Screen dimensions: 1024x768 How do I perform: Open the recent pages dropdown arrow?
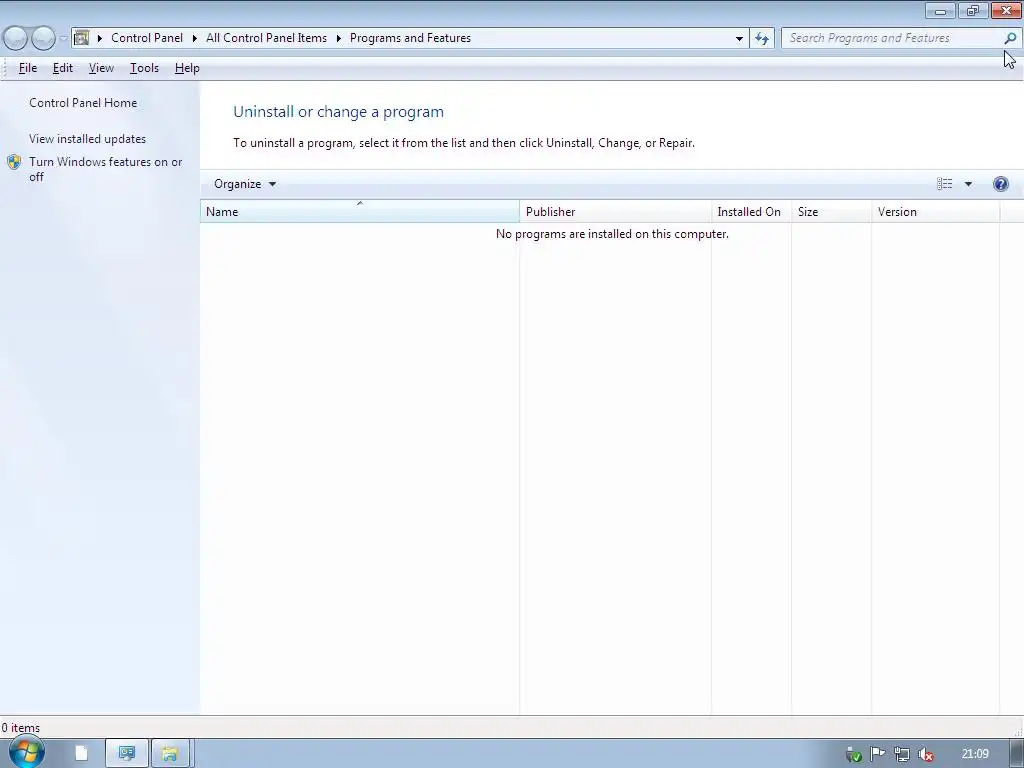click(63, 39)
